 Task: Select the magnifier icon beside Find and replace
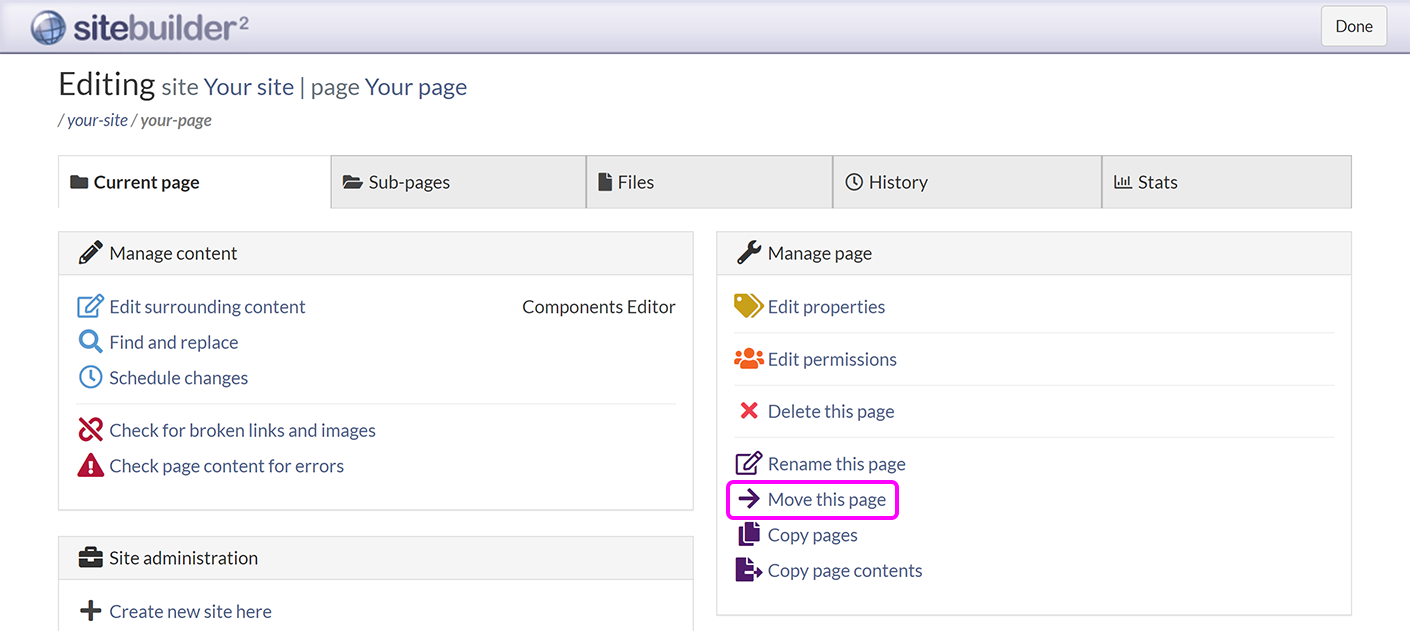coord(91,342)
